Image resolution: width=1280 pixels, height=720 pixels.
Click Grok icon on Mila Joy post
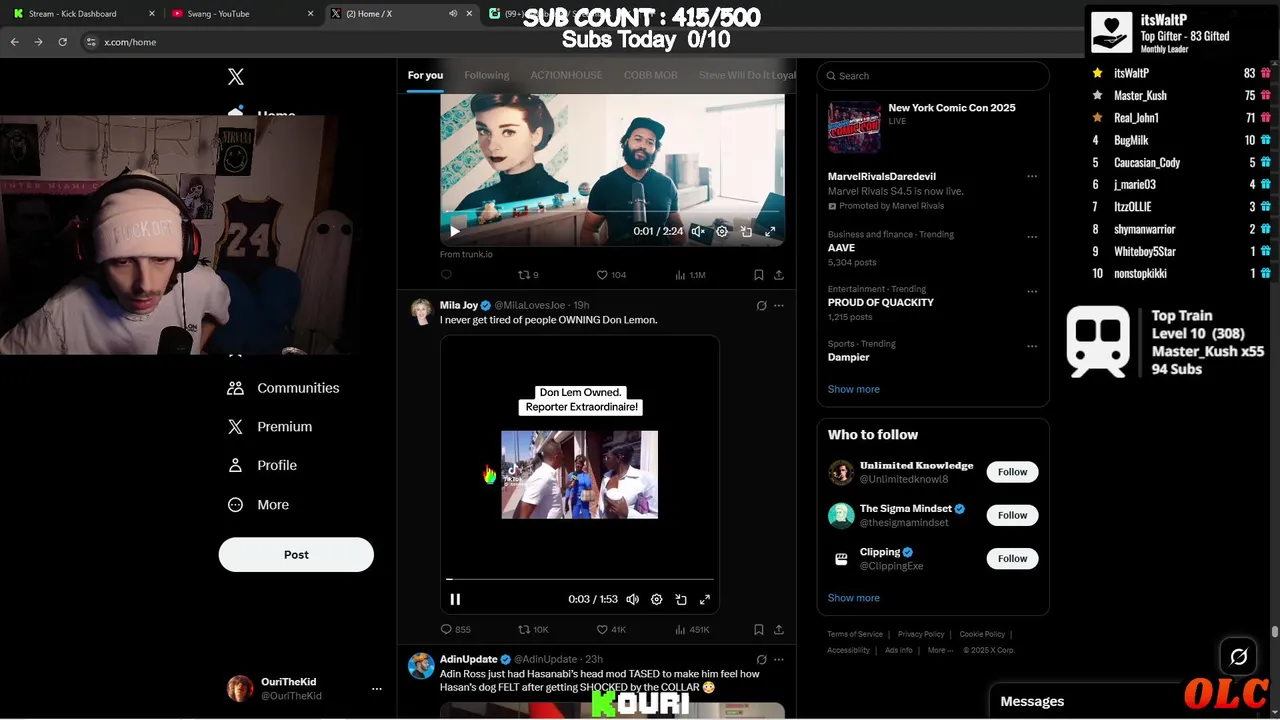click(x=761, y=306)
